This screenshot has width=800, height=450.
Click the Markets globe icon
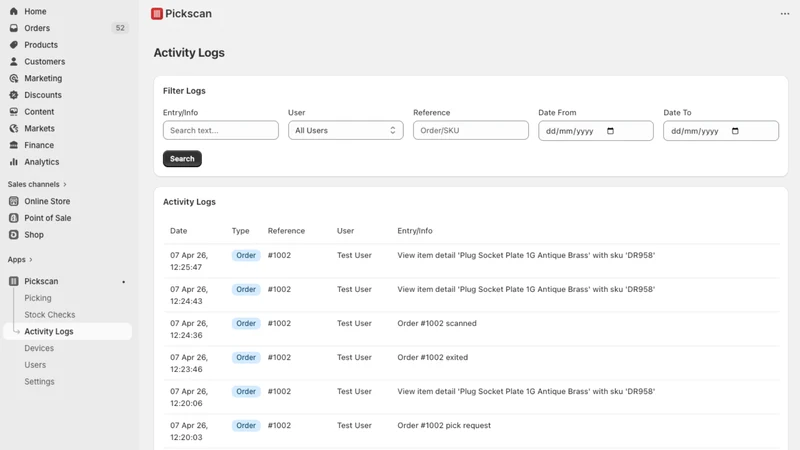coord(14,129)
